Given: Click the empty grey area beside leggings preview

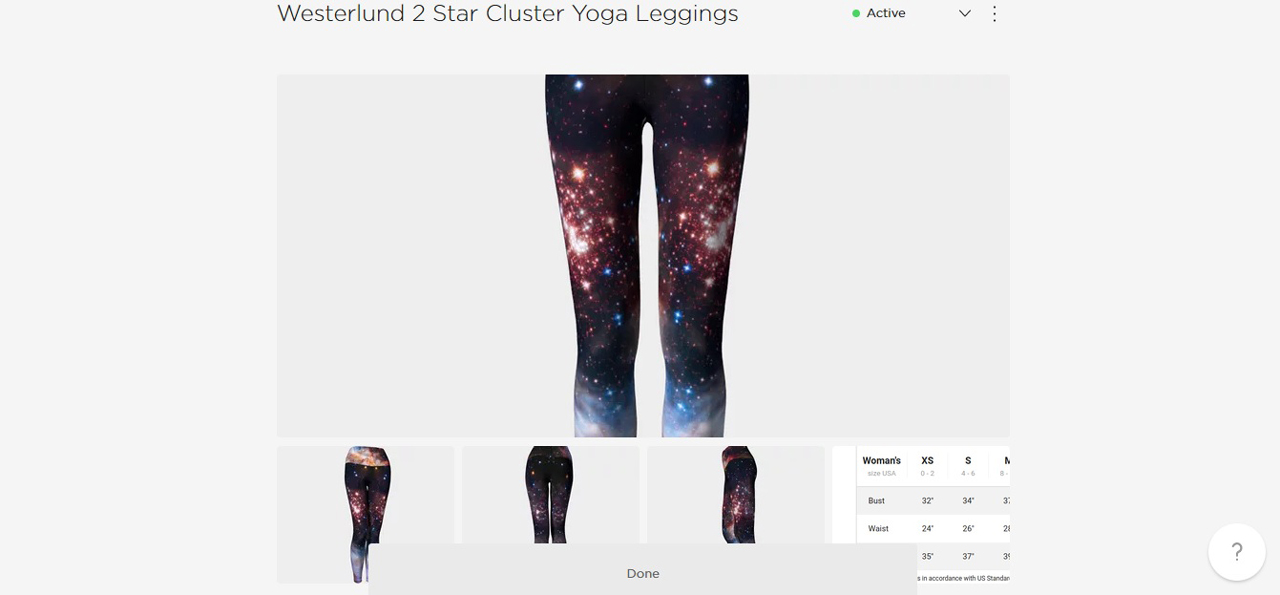Looking at the screenshot, I should tap(410, 255).
